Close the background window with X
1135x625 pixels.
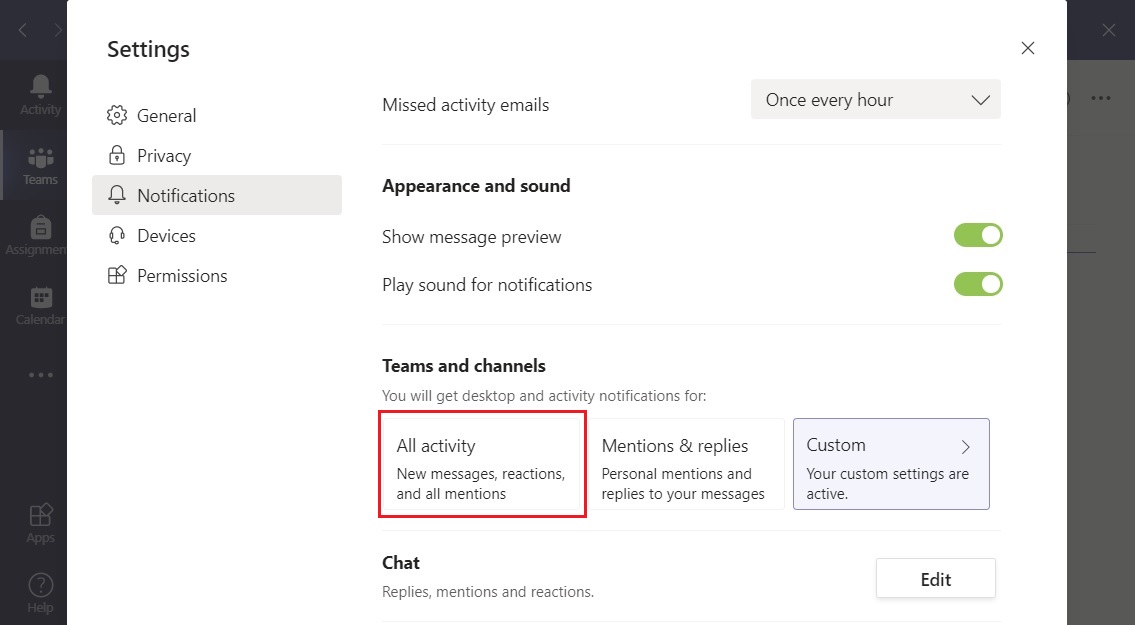[1108, 30]
